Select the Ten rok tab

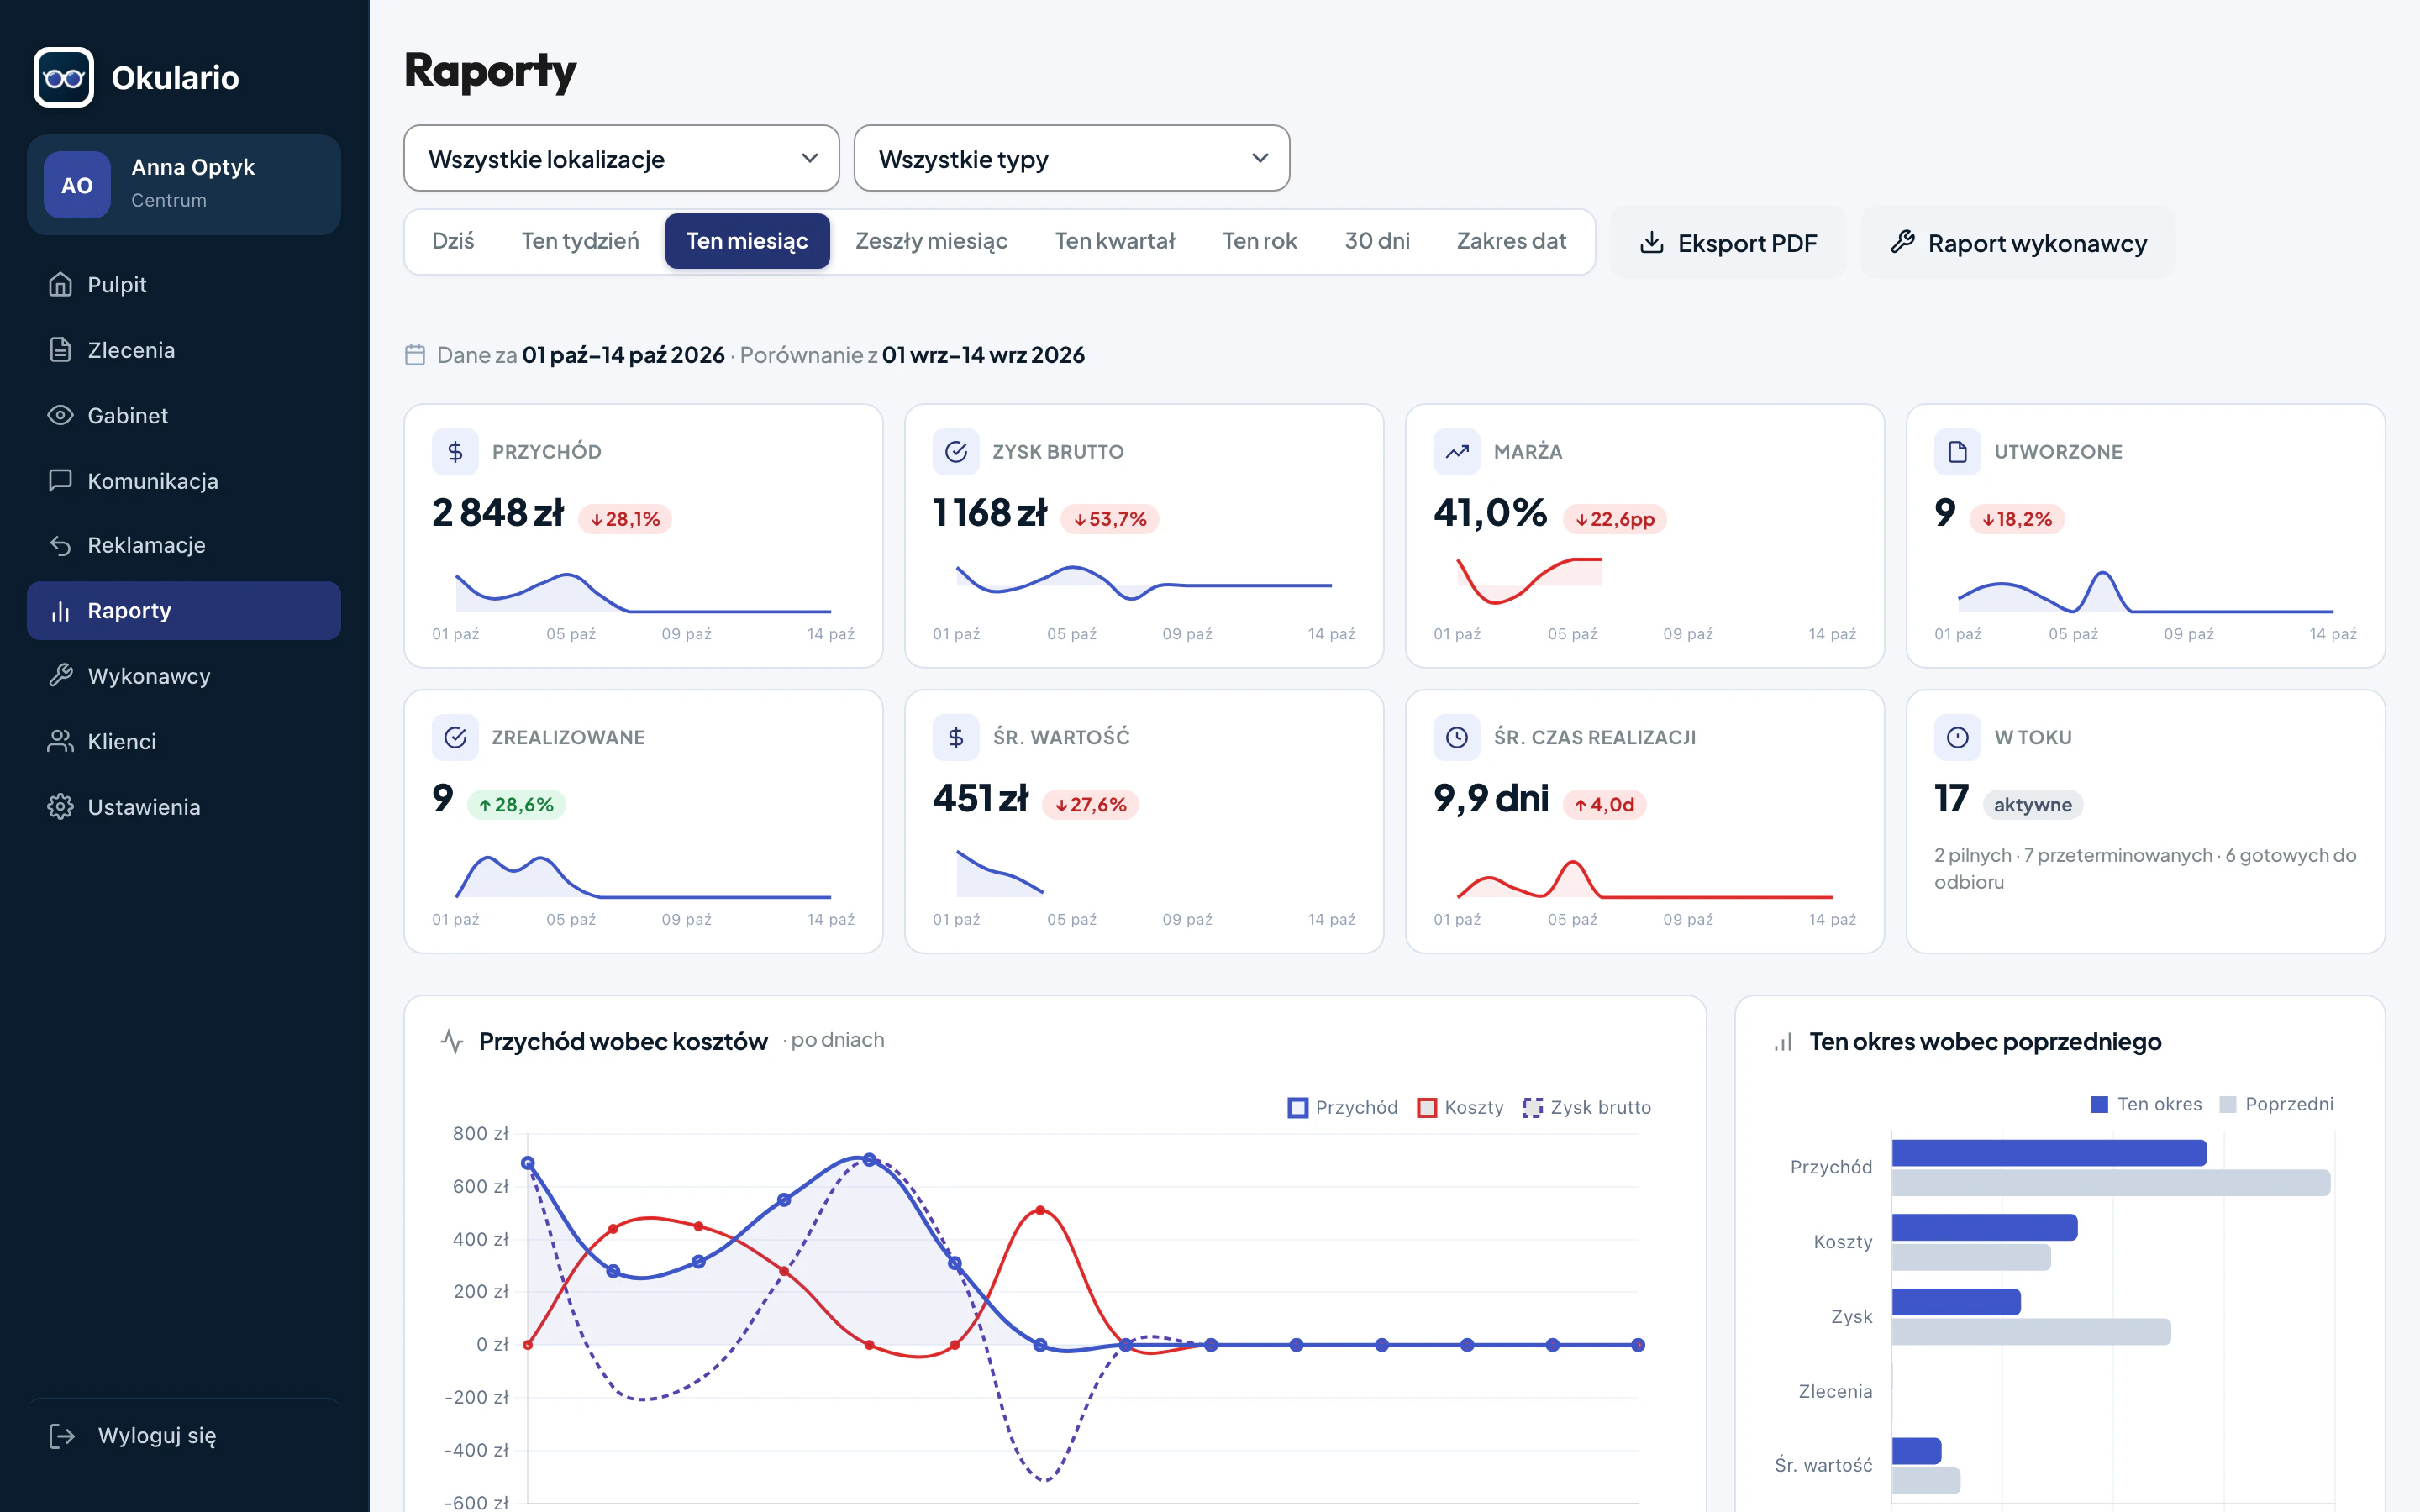point(1259,241)
